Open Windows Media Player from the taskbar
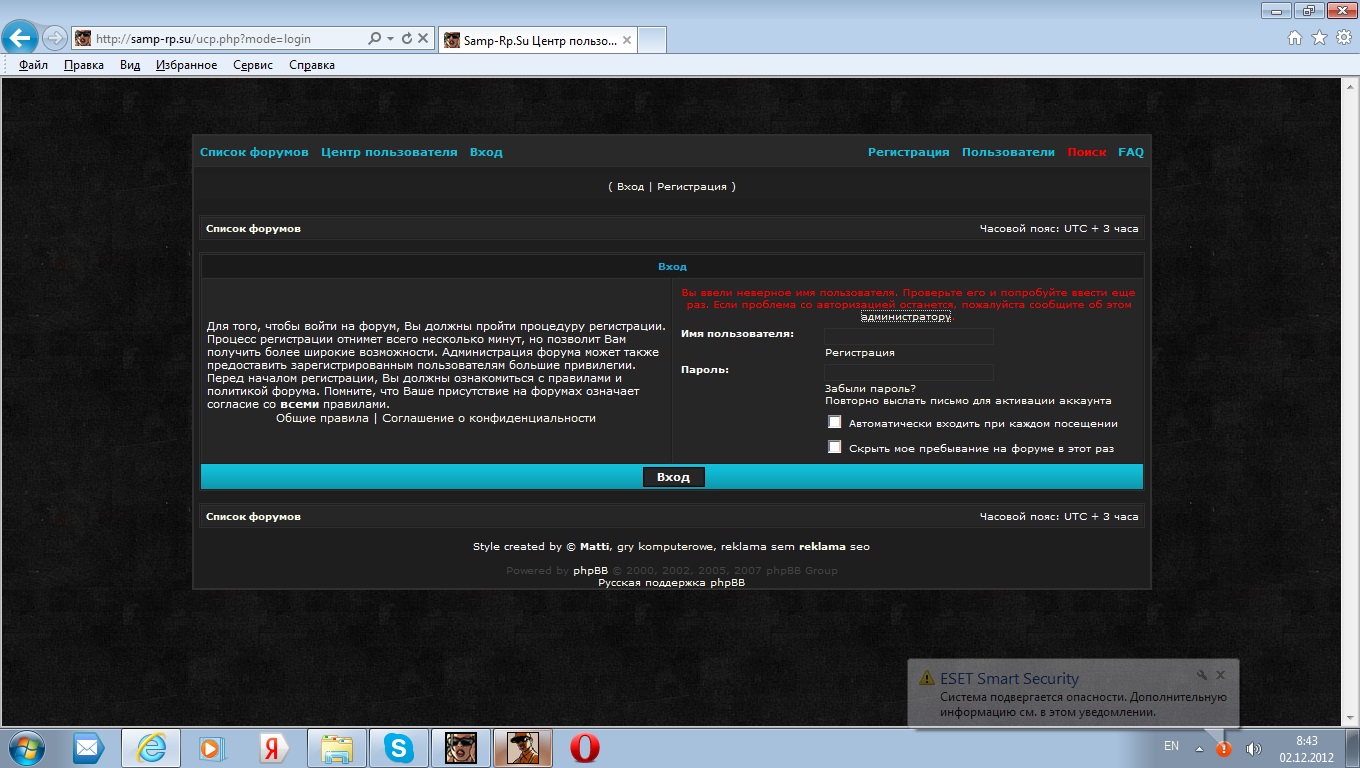 (x=211, y=748)
